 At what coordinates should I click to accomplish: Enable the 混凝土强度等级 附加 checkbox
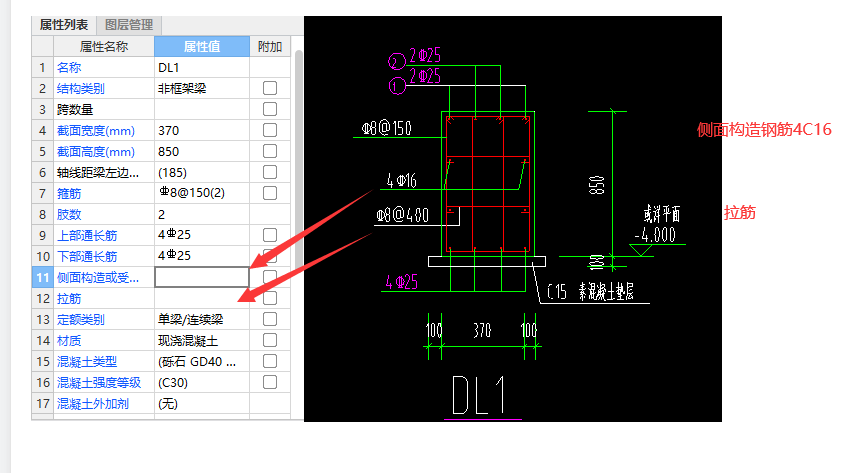point(270,382)
